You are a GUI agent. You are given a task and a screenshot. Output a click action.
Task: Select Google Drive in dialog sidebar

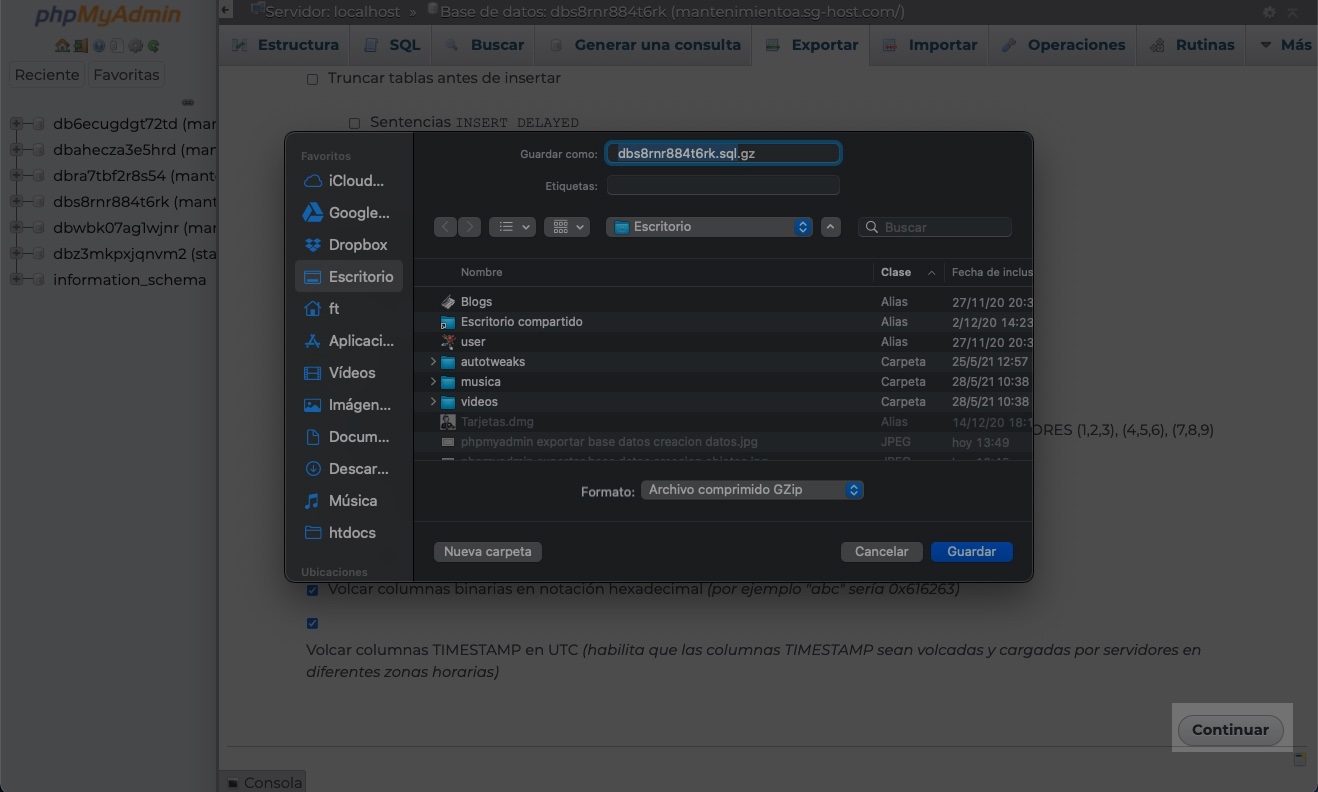coord(349,213)
